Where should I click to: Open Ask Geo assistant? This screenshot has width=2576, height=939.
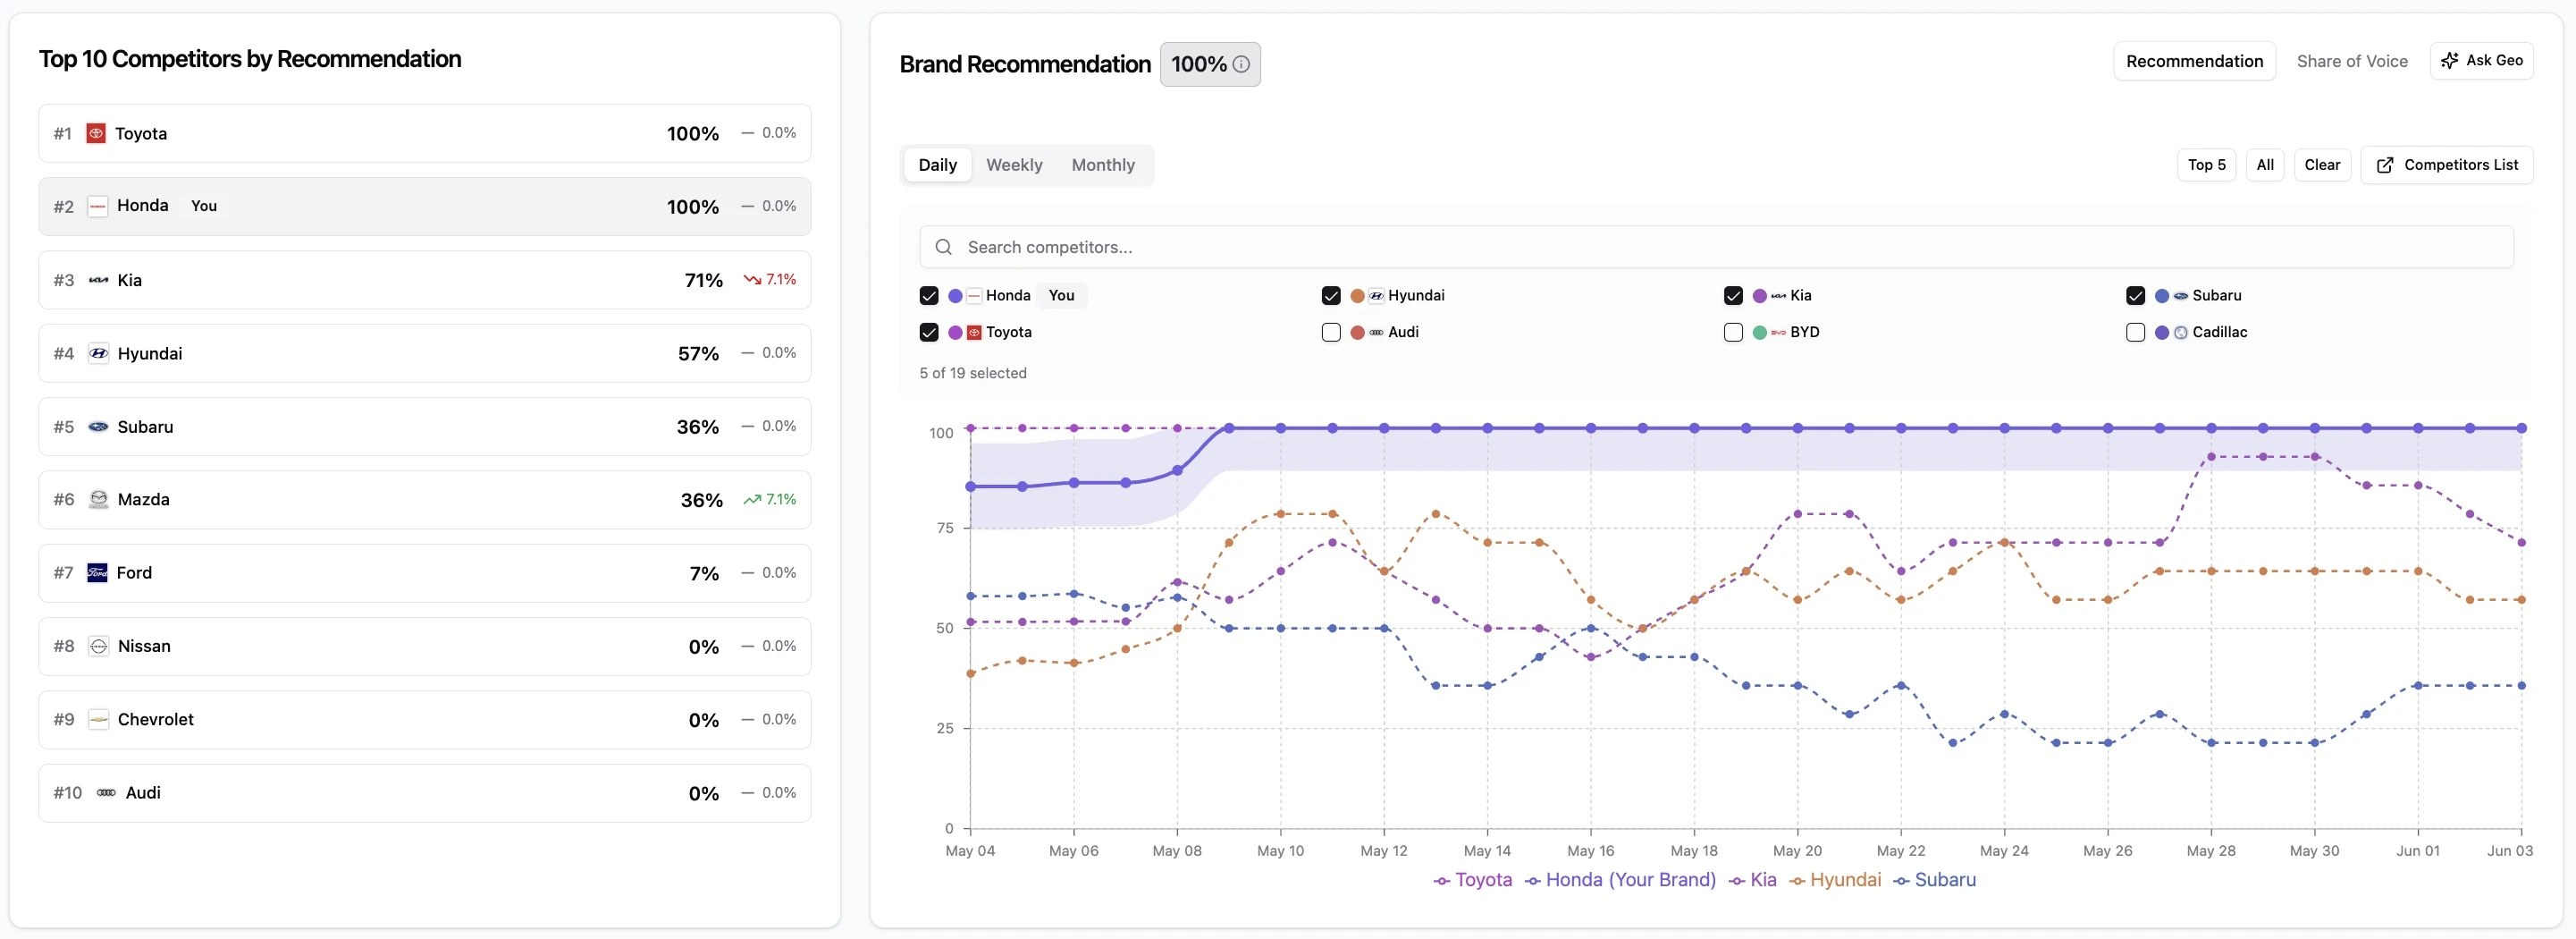coord(2481,61)
